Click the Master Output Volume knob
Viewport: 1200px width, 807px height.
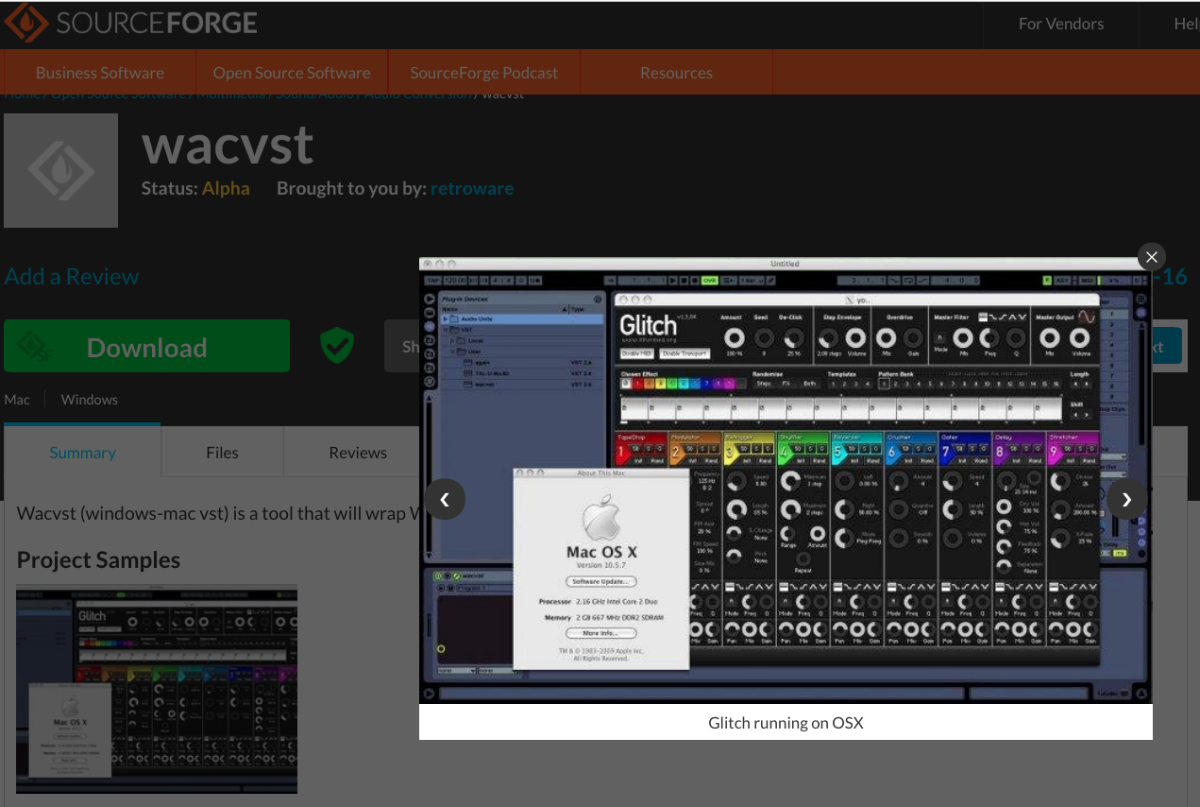point(1081,339)
